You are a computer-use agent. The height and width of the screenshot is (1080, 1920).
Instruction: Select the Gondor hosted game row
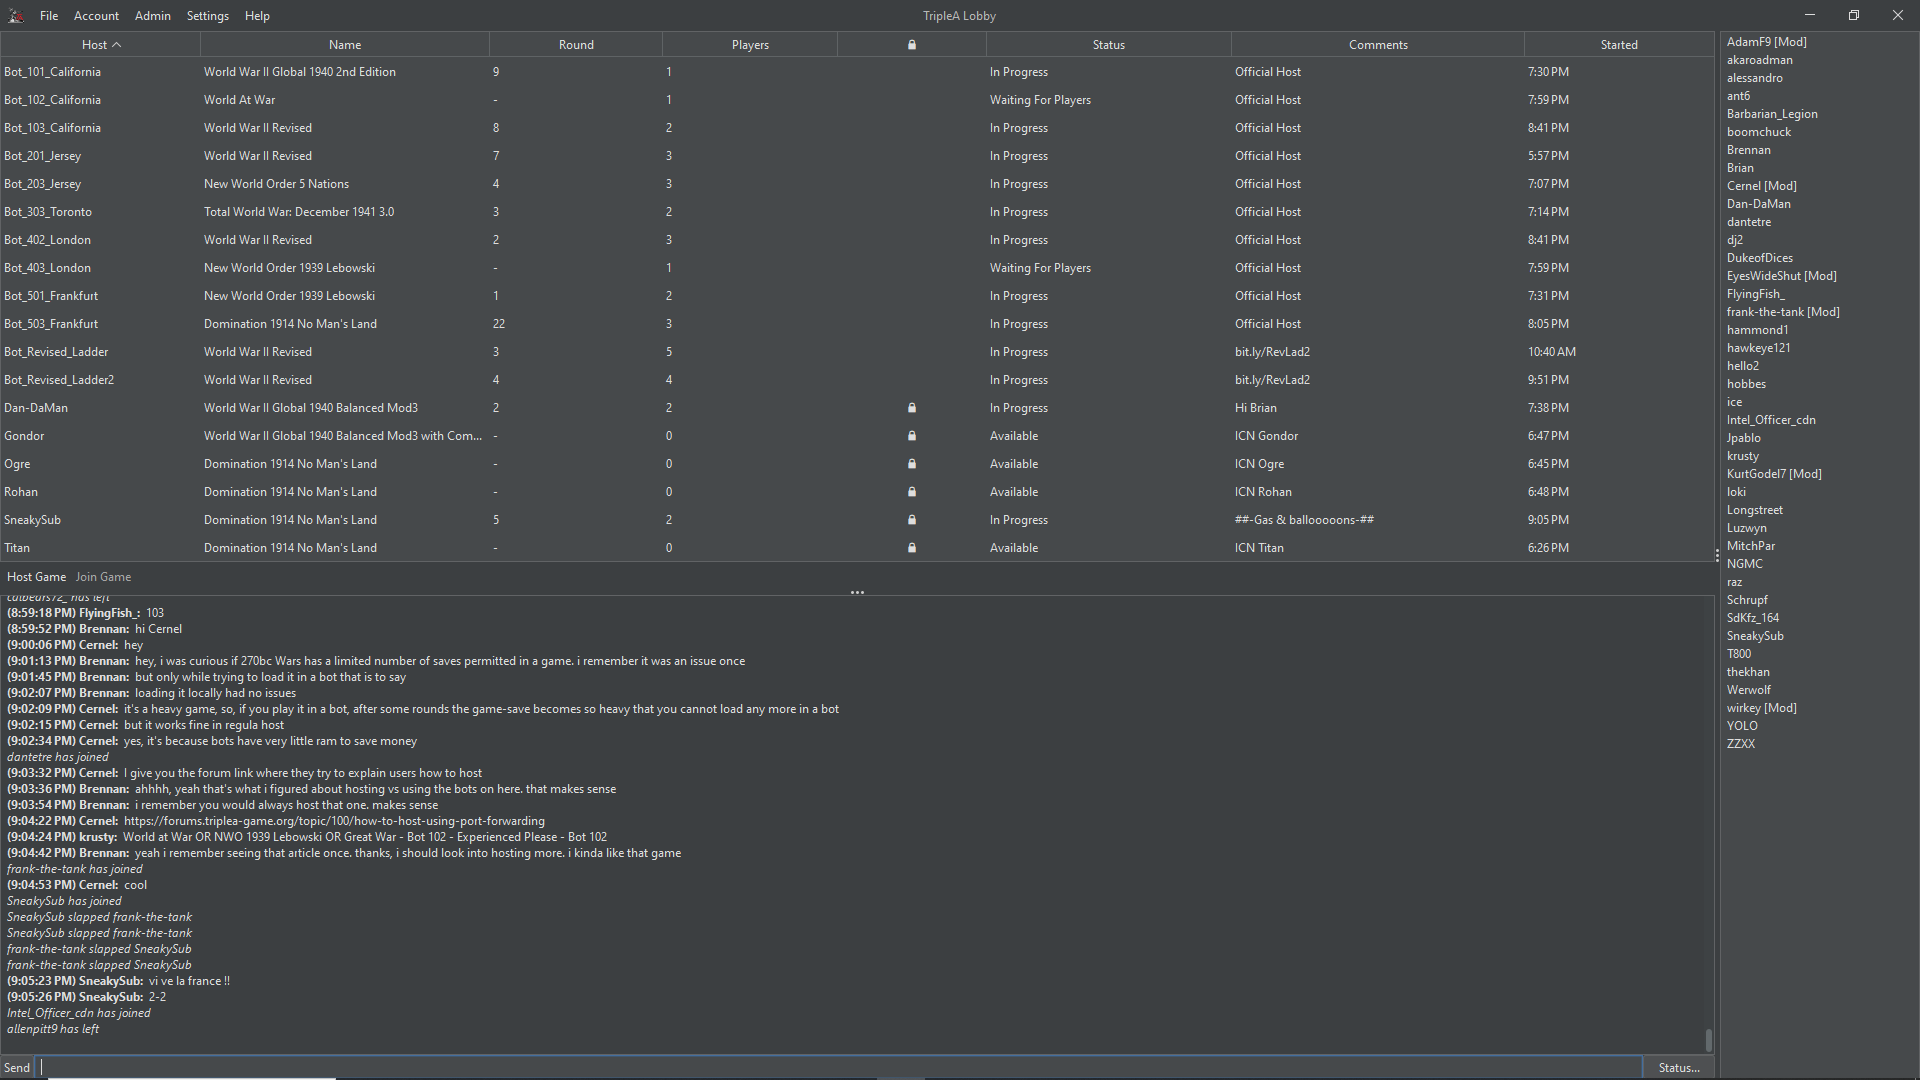[x=857, y=436]
